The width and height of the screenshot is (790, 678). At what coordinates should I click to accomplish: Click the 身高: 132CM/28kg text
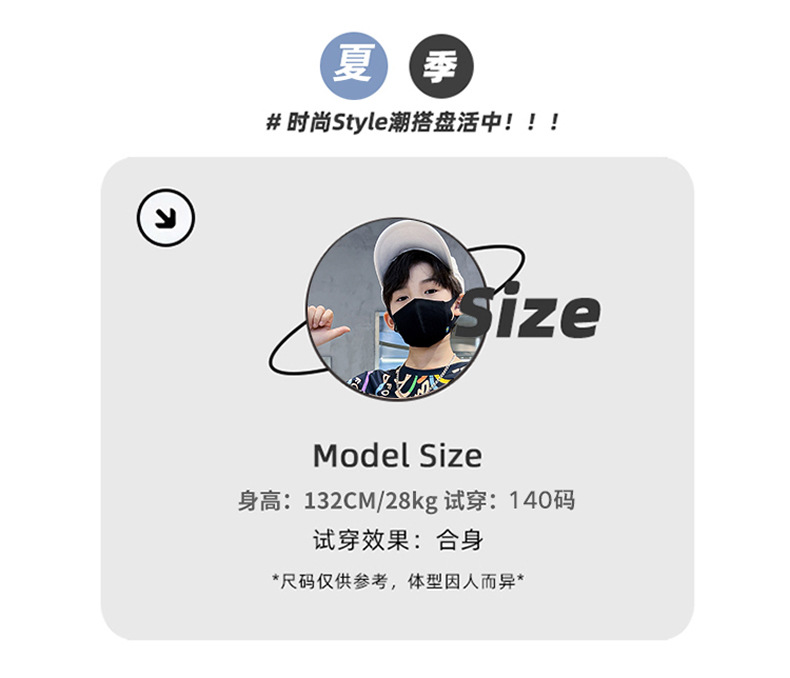[338, 501]
